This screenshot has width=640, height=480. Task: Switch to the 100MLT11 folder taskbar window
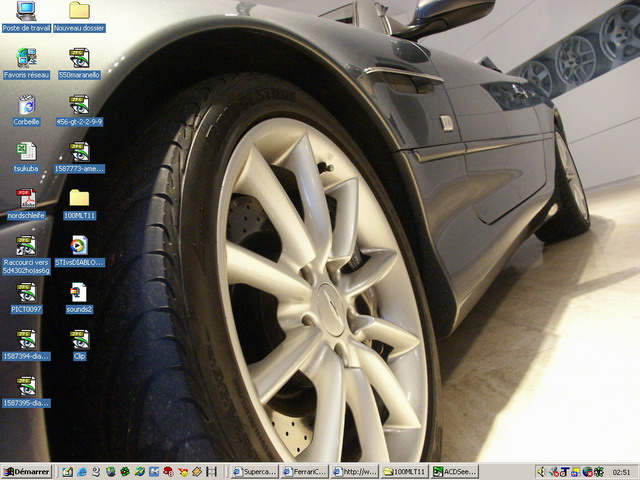tap(404, 472)
